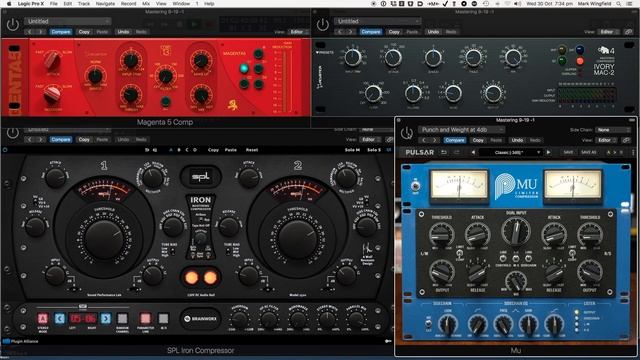Click the Spotlight search icon in menu bar
The image size is (640, 360).
(x=619, y=4)
